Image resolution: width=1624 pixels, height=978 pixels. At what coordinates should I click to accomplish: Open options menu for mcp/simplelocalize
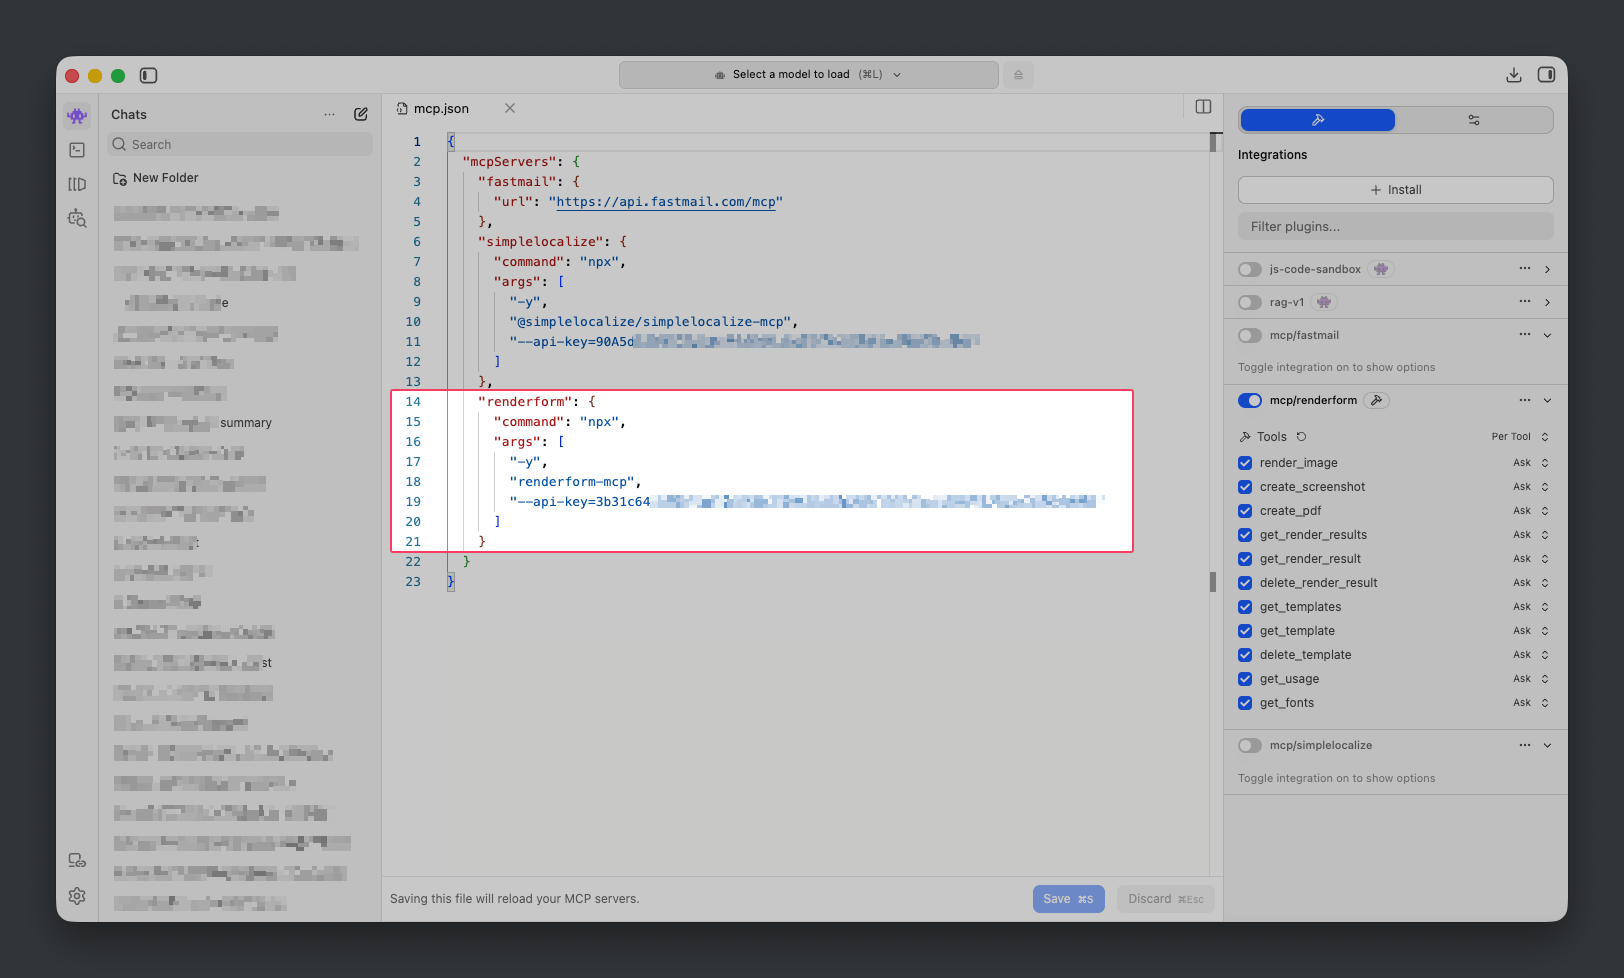pos(1525,745)
